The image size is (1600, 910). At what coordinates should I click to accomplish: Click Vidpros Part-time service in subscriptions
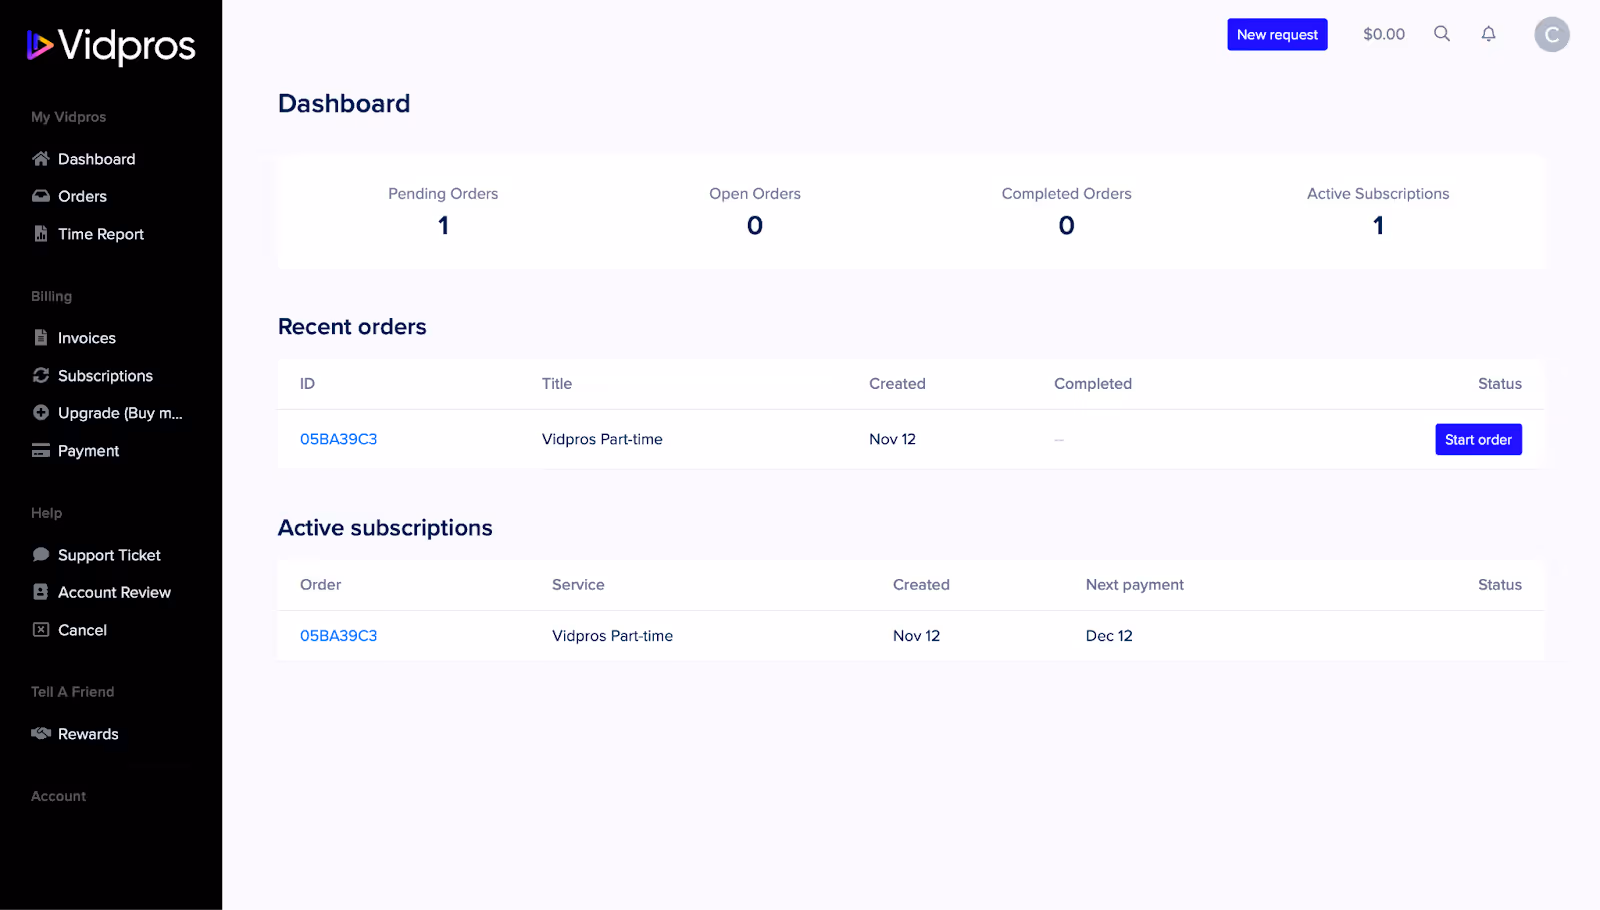pyautogui.click(x=612, y=636)
